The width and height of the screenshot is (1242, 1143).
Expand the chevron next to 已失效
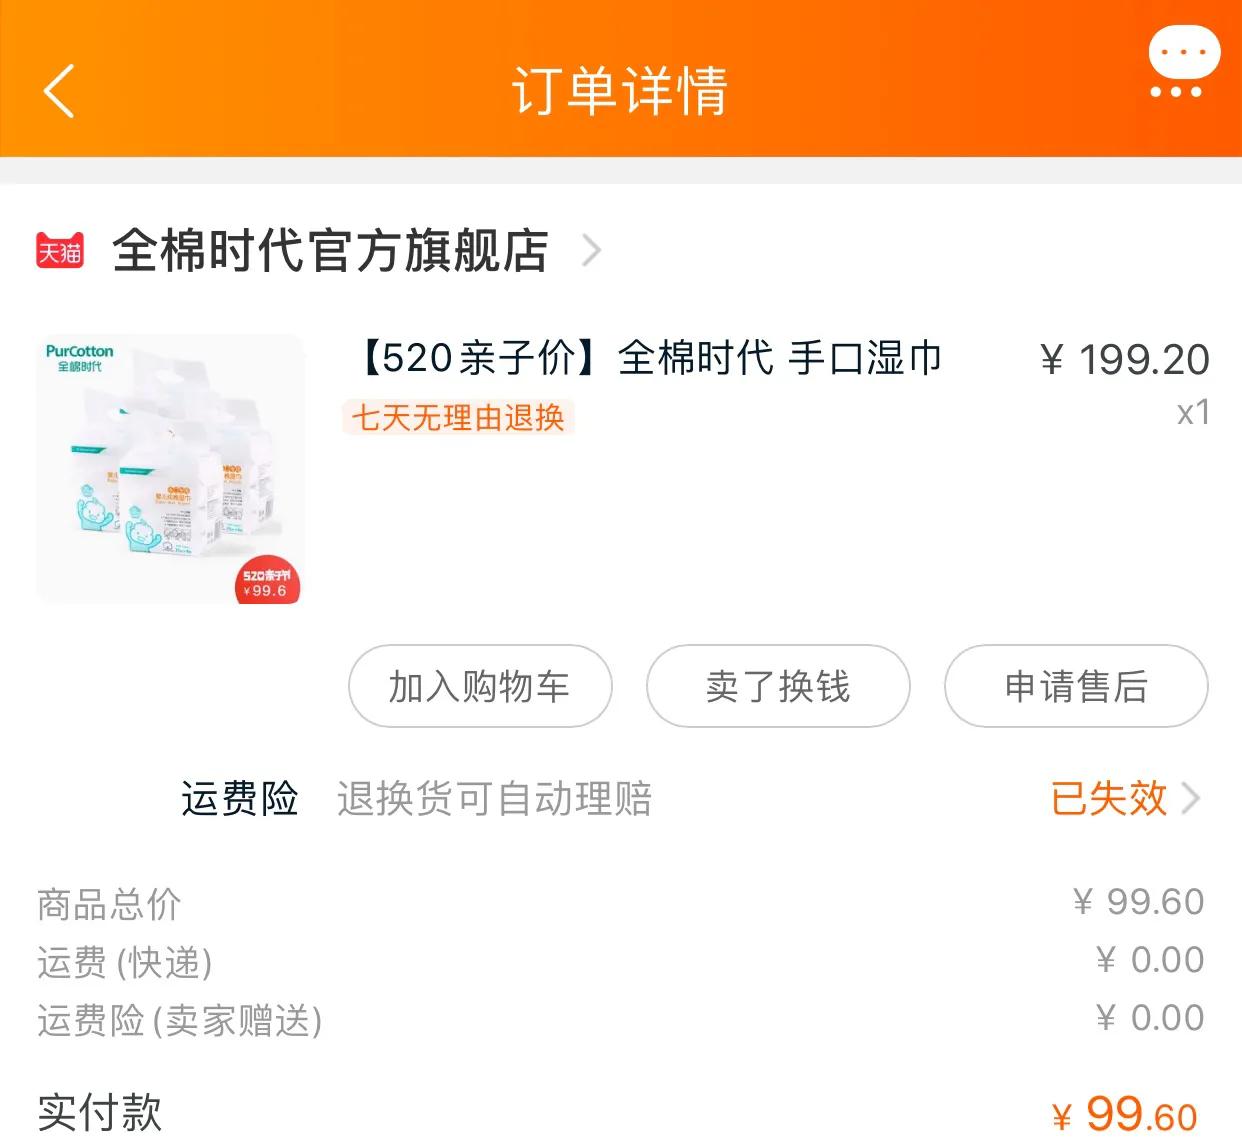1191,799
